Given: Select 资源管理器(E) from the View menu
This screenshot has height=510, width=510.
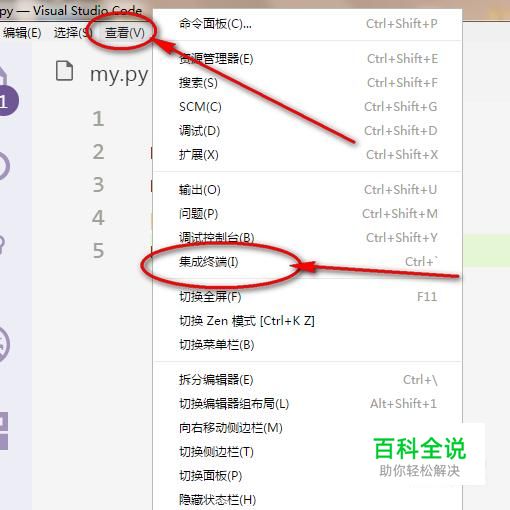Looking at the screenshot, I should click(307, 59).
